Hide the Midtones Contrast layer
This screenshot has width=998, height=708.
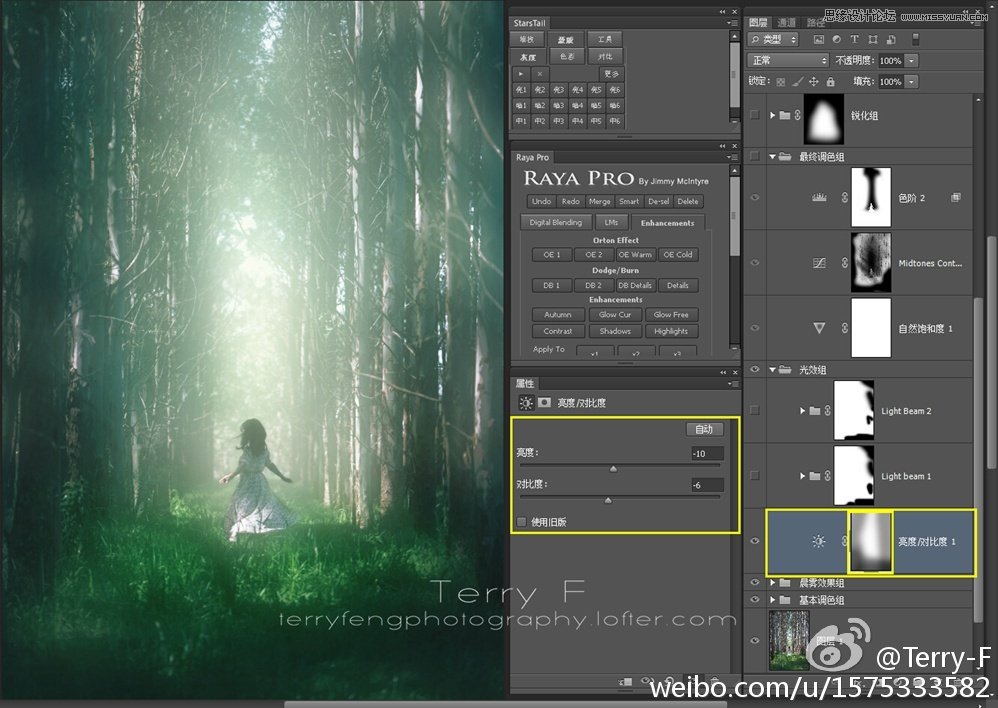pyautogui.click(x=755, y=262)
